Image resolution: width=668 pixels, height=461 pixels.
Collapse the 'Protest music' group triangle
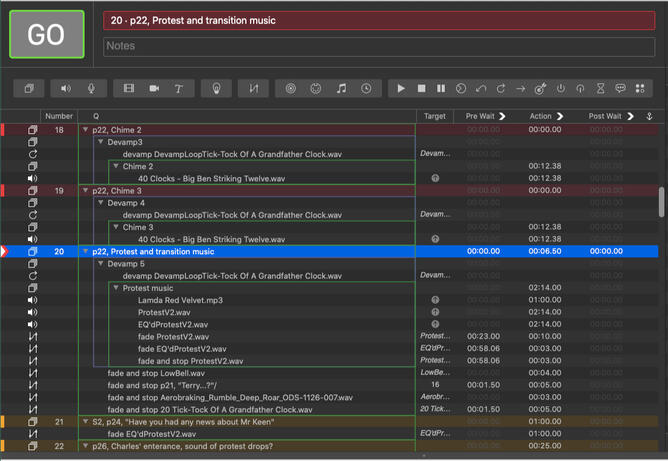115,288
